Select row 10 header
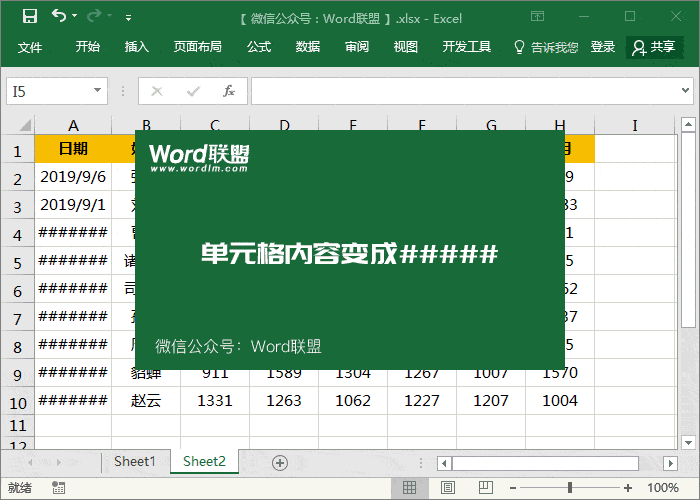 [x=17, y=403]
